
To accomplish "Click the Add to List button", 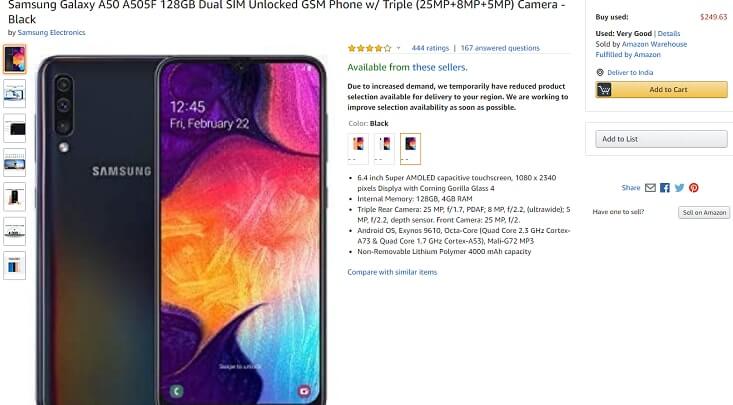I will 661,139.
